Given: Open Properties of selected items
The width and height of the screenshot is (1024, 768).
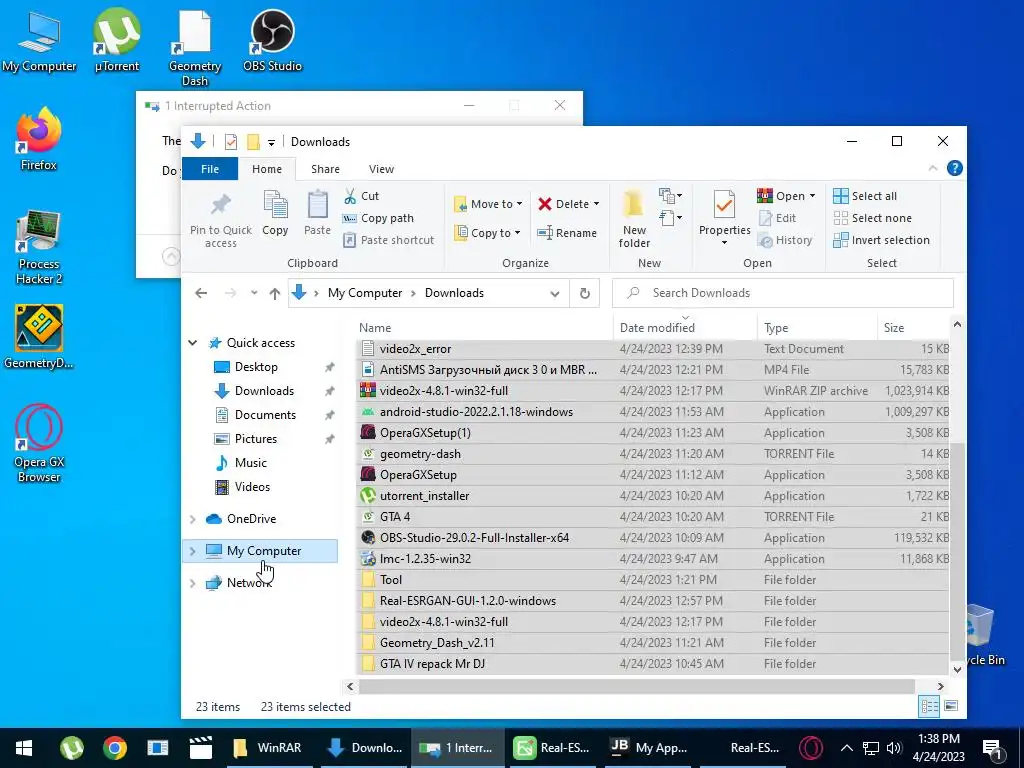Looking at the screenshot, I should 724,217.
